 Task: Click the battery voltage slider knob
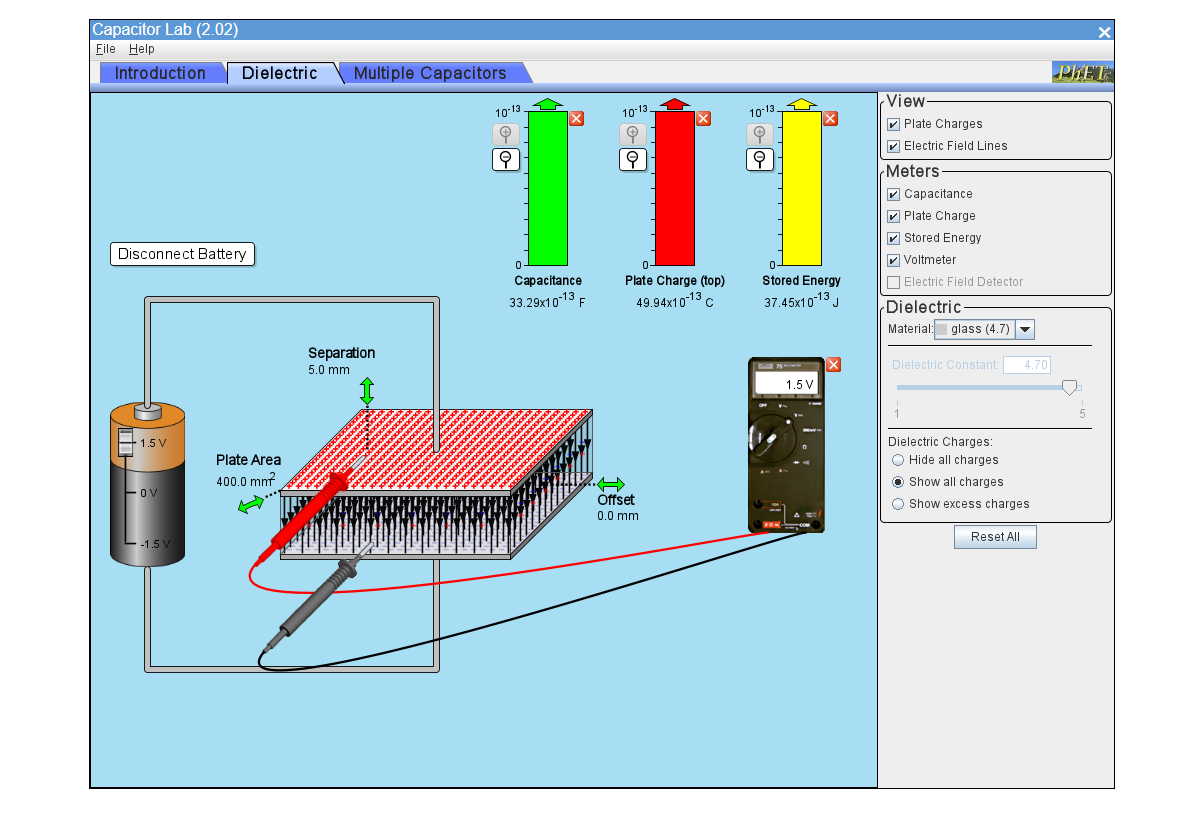(x=126, y=442)
